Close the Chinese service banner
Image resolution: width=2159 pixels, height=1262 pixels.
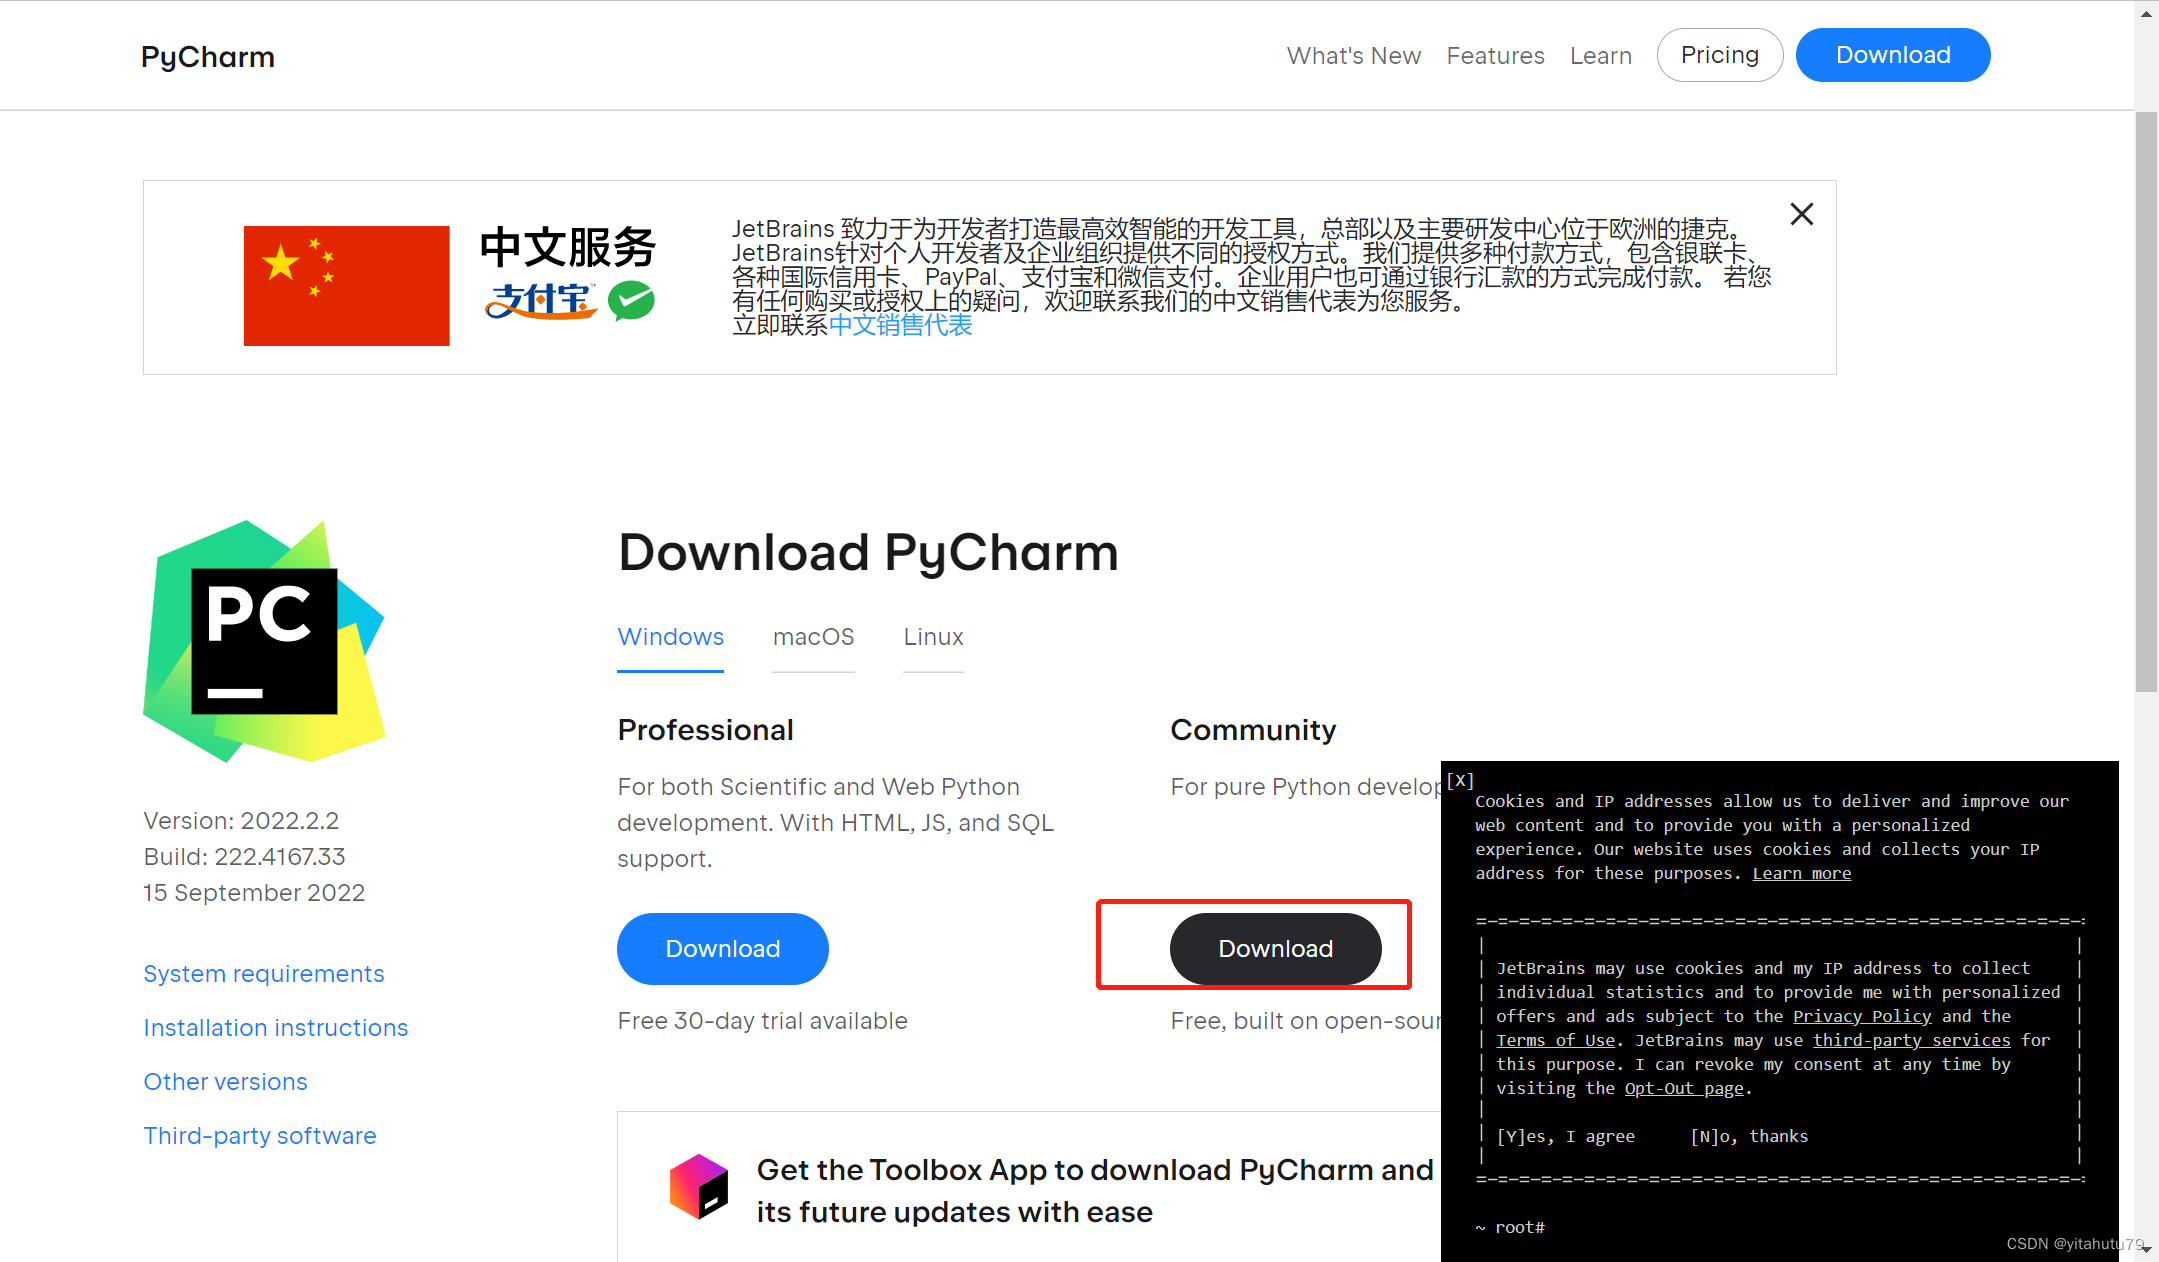click(x=1801, y=214)
